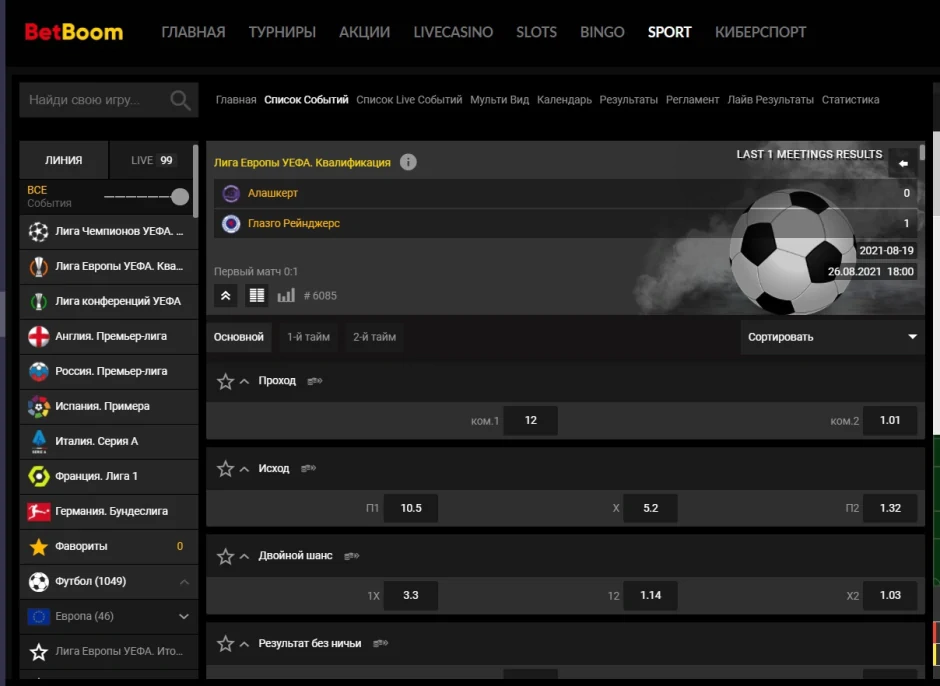Open the match table grid icon
Image resolution: width=940 pixels, height=686 pixels.
[x=257, y=295]
